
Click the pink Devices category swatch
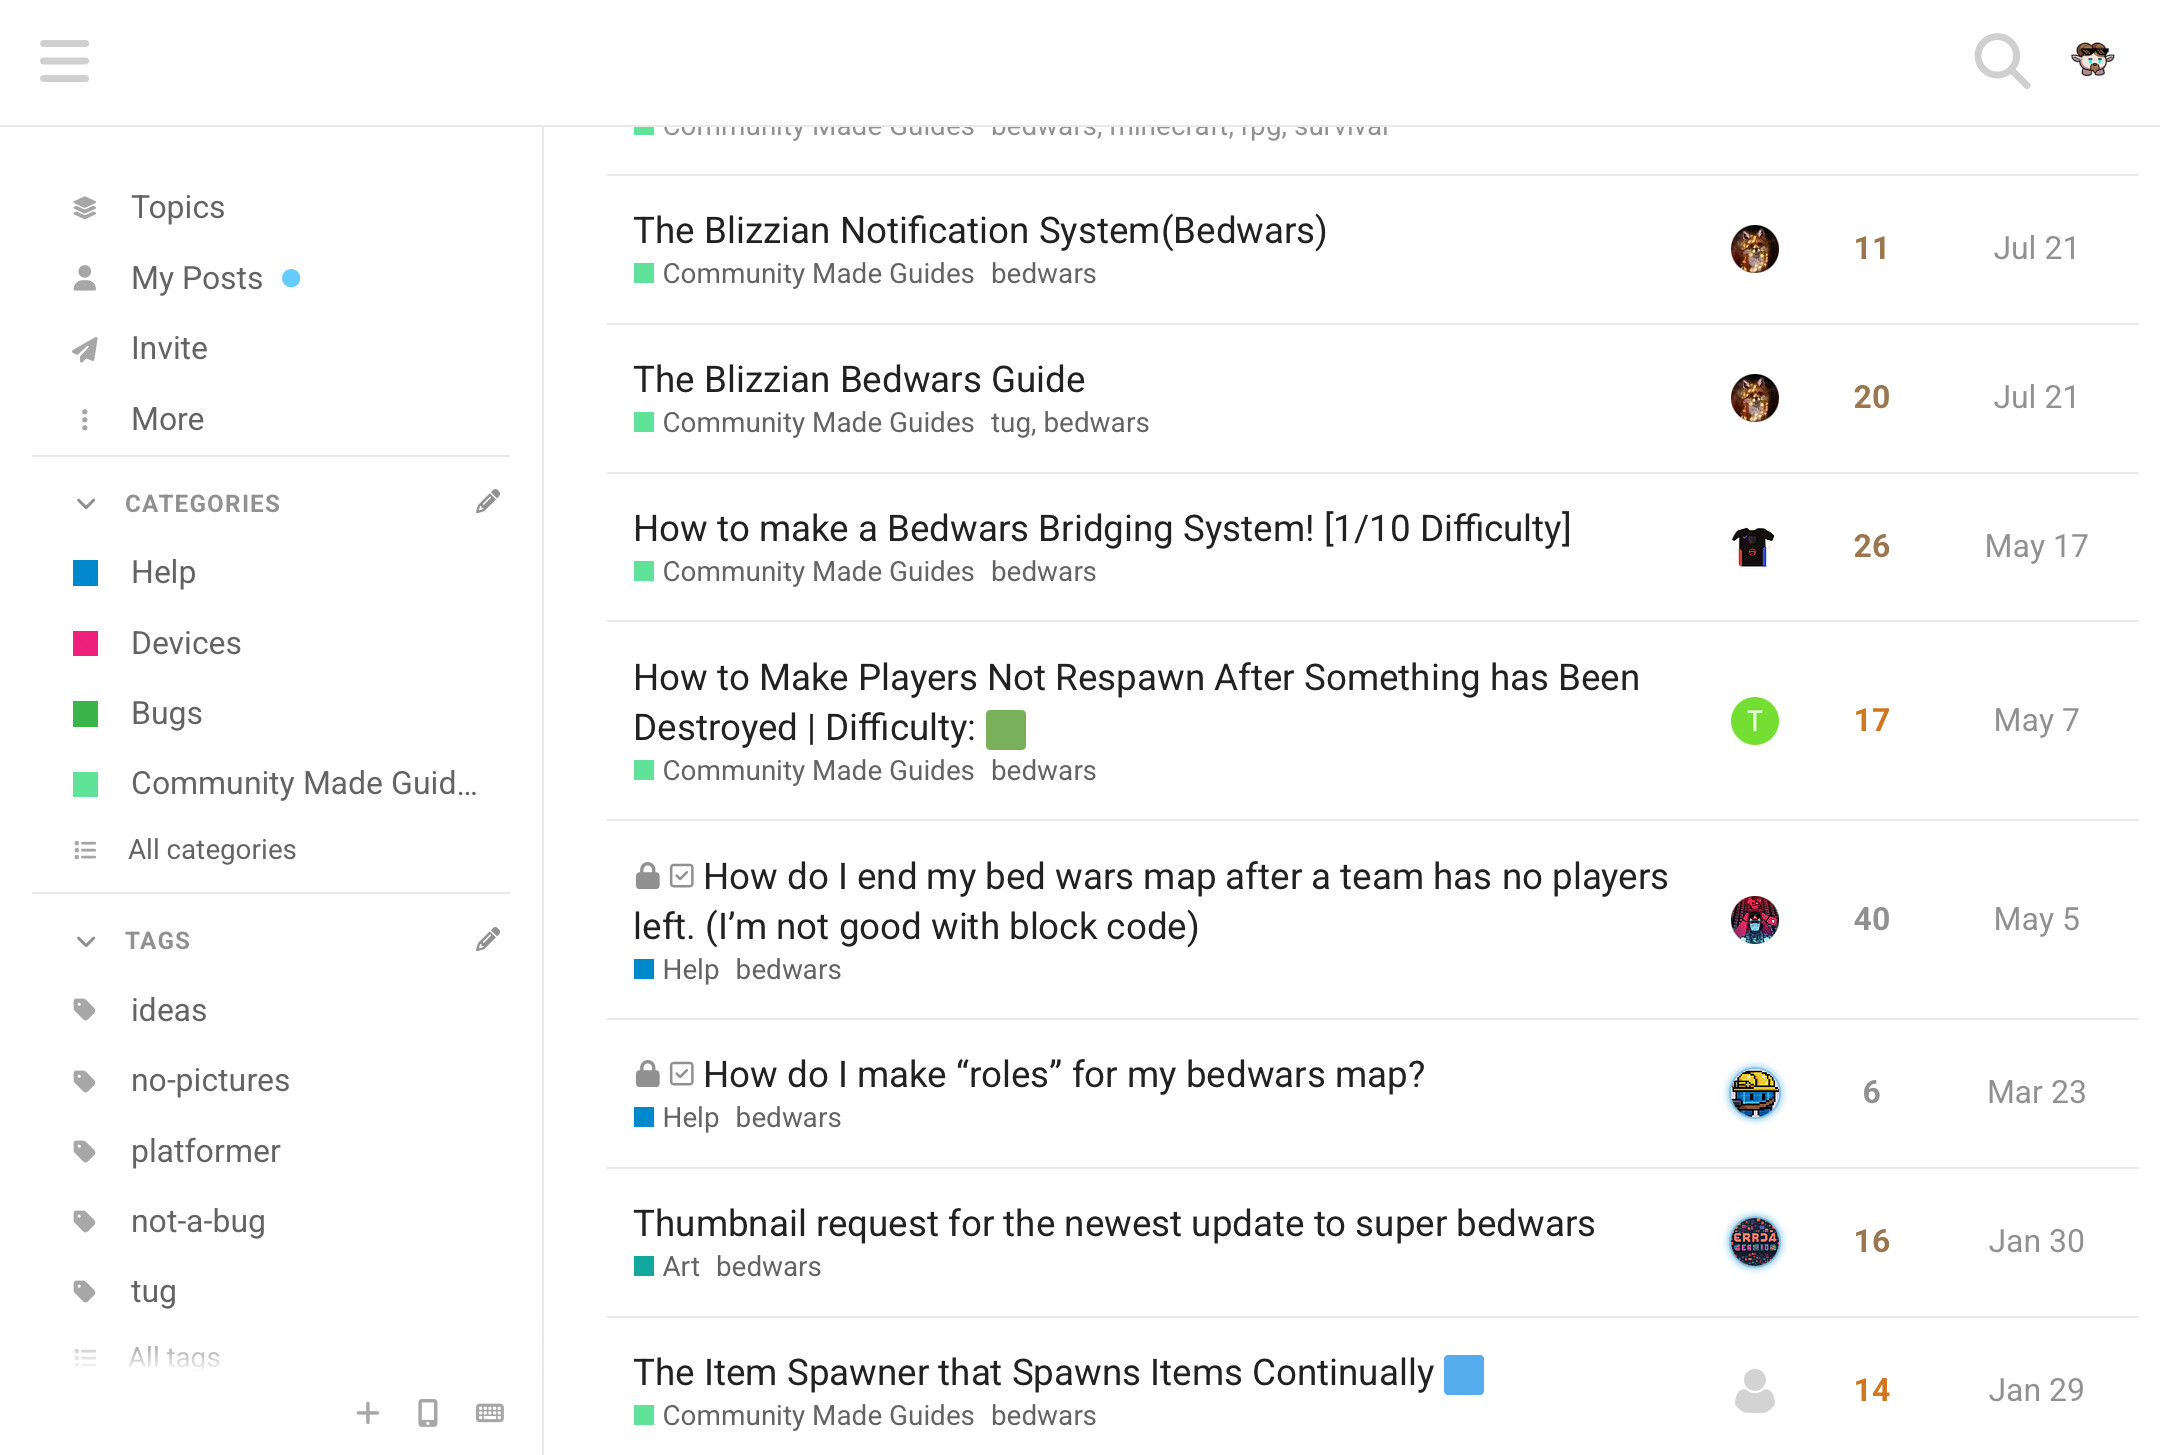pyautogui.click(x=86, y=643)
